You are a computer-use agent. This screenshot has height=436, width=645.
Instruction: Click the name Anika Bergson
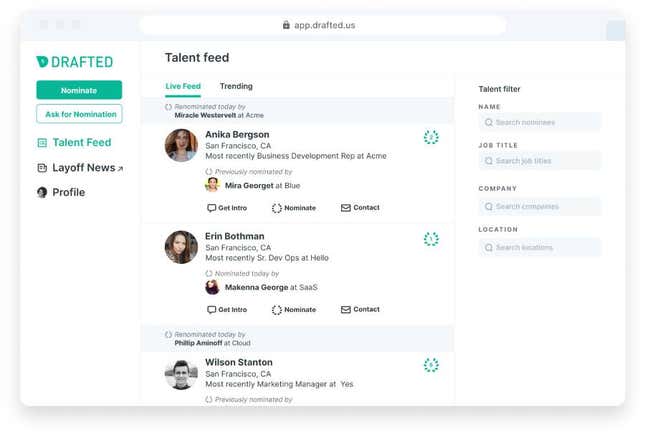[237, 135]
